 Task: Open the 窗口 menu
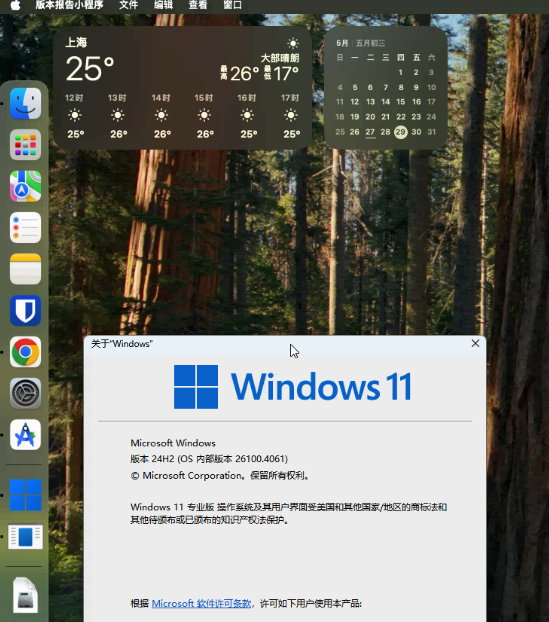[x=232, y=5]
